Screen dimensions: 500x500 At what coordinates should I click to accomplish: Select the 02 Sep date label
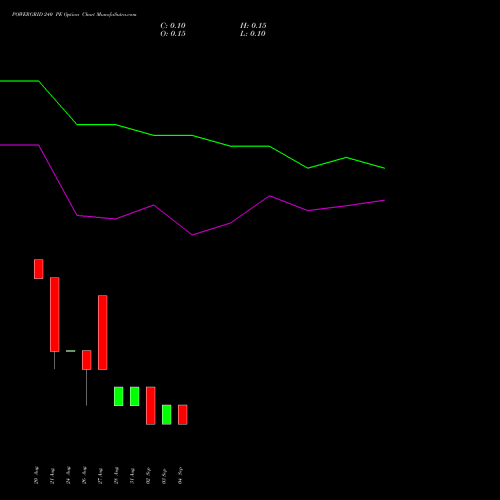148,475
